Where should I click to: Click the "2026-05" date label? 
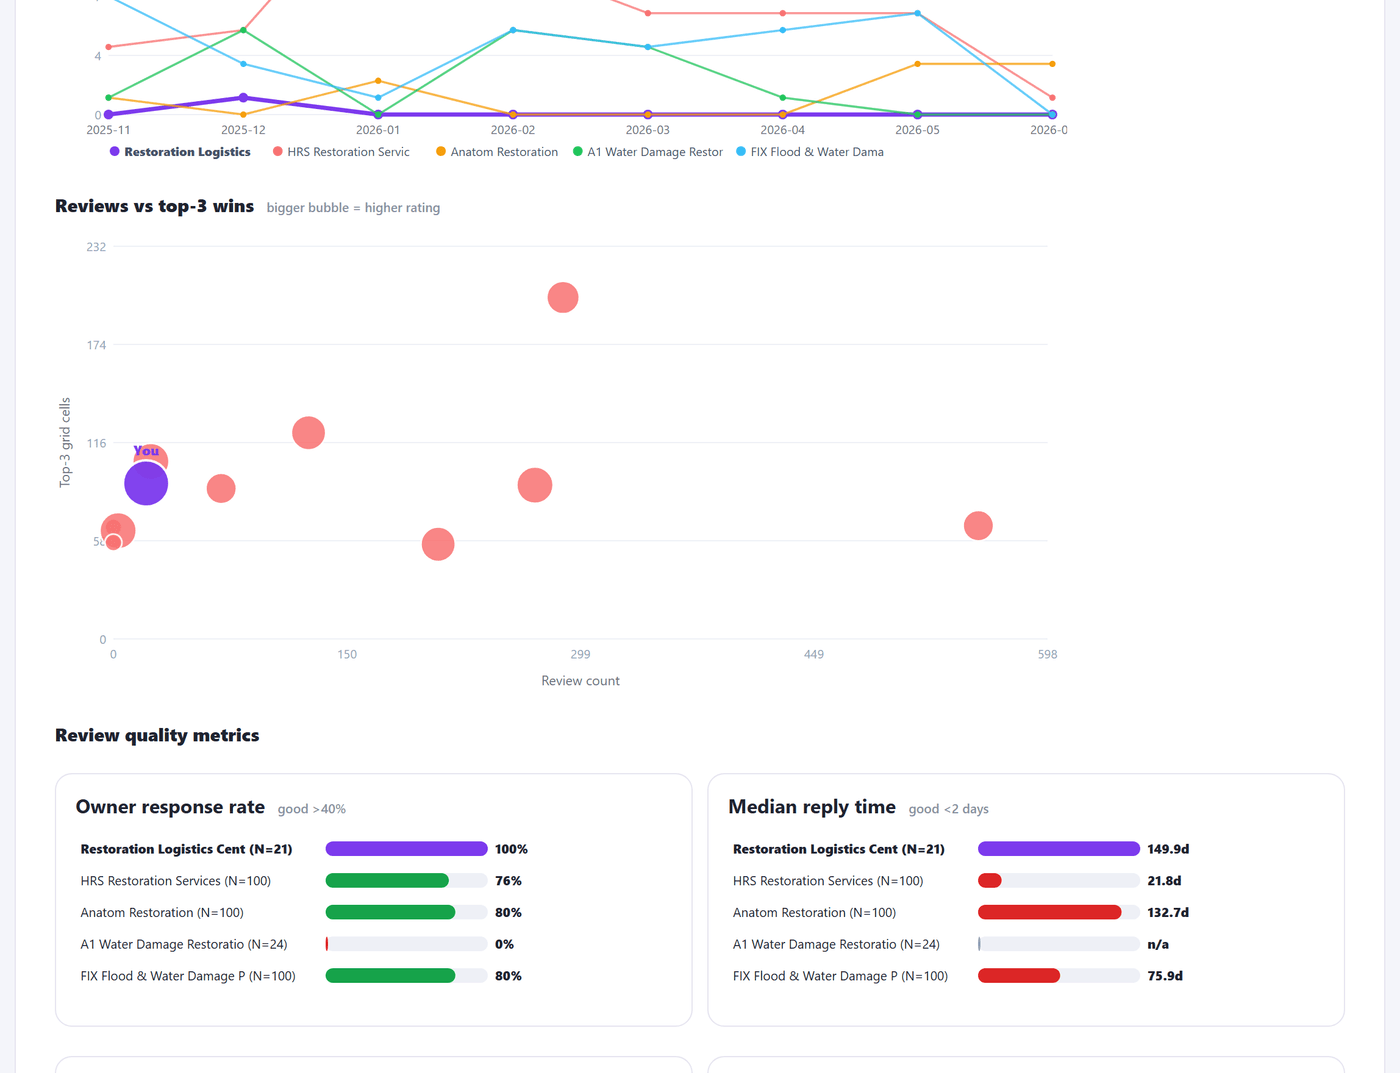[x=918, y=130]
